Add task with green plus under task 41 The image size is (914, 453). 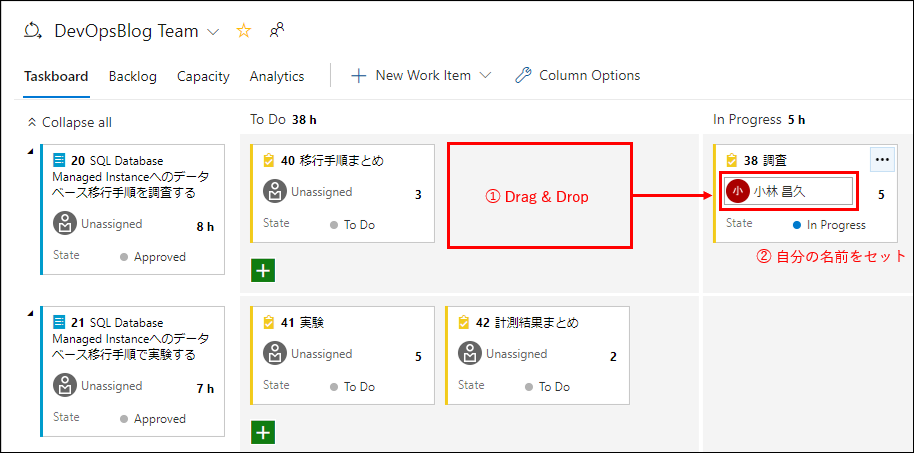263,433
